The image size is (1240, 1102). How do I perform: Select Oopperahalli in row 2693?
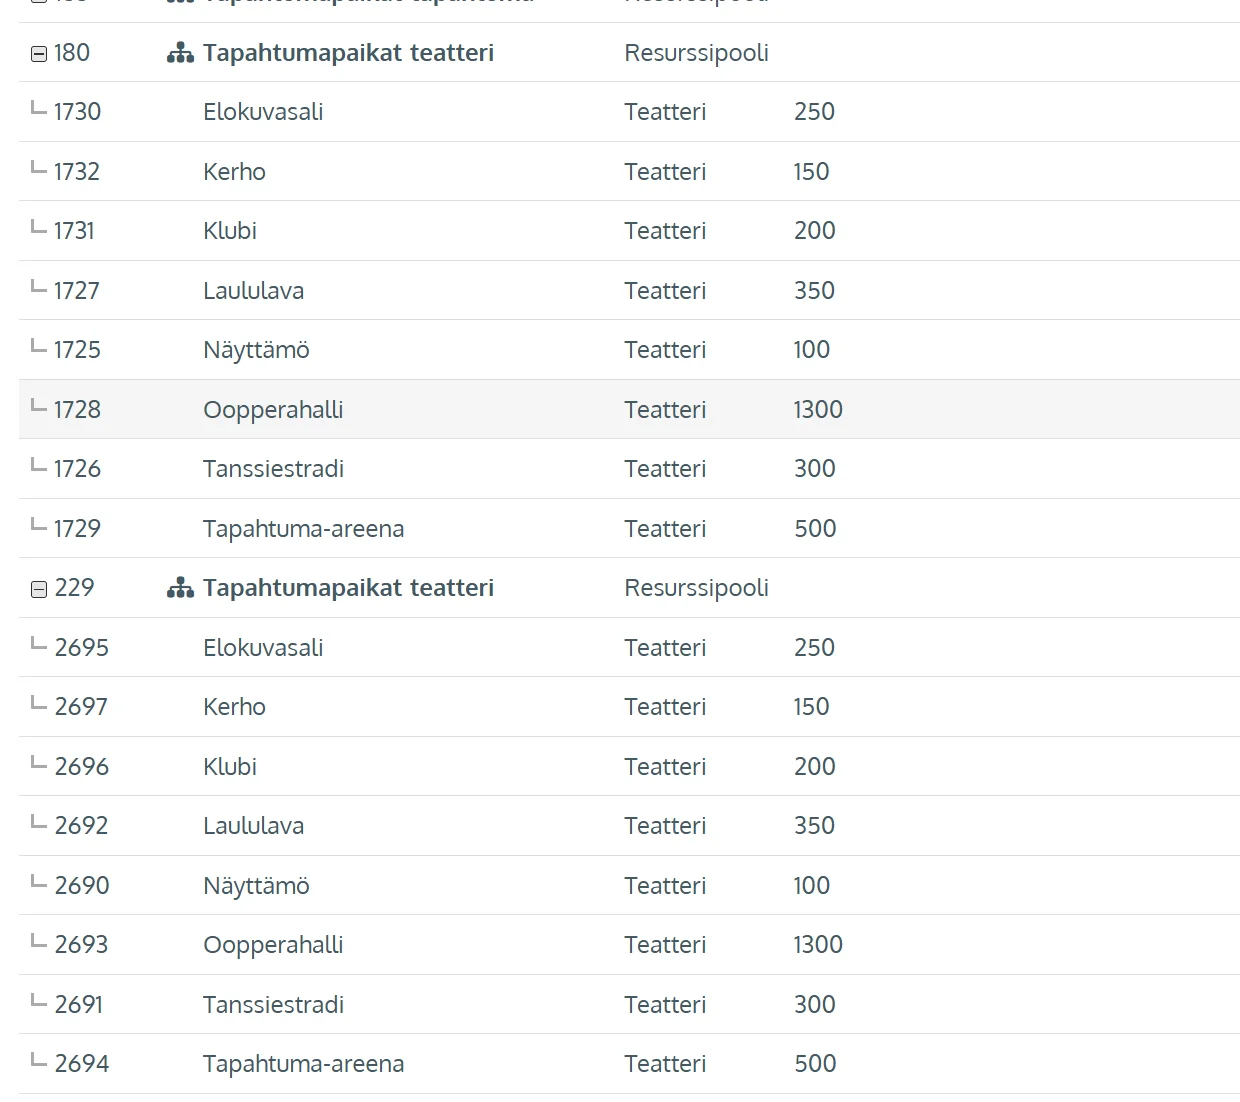(x=273, y=945)
